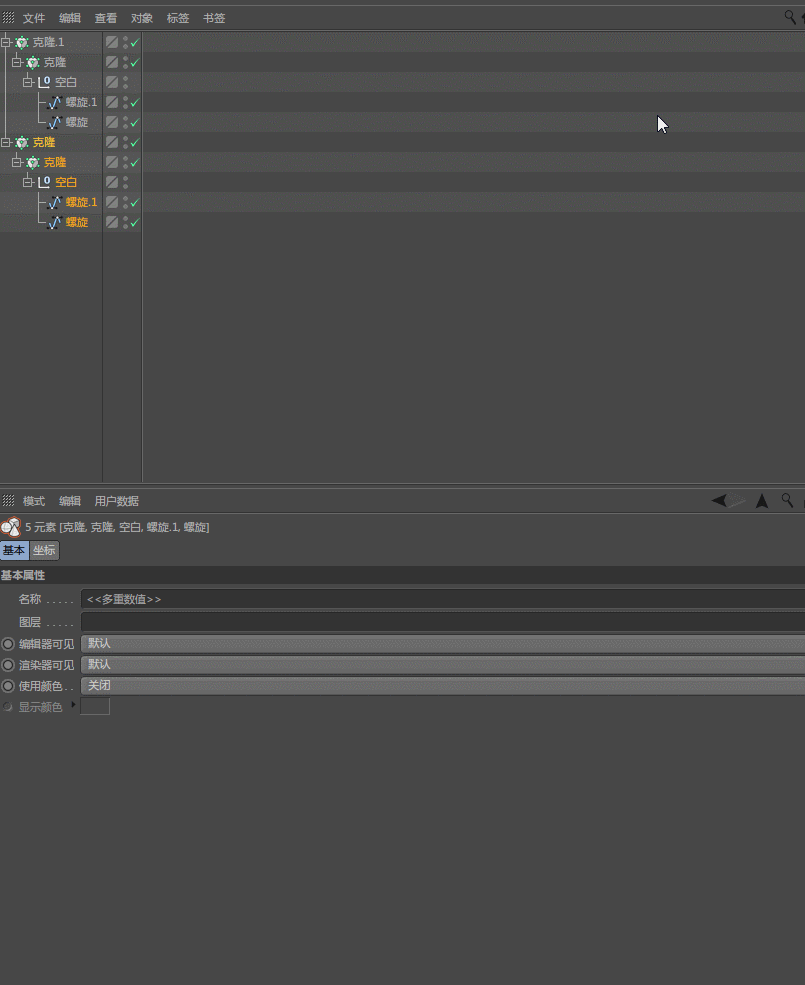Click the back arrow in Attribute Manager
Image resolution: width=805 pixels, height=985 pixels.
[719, 500]
